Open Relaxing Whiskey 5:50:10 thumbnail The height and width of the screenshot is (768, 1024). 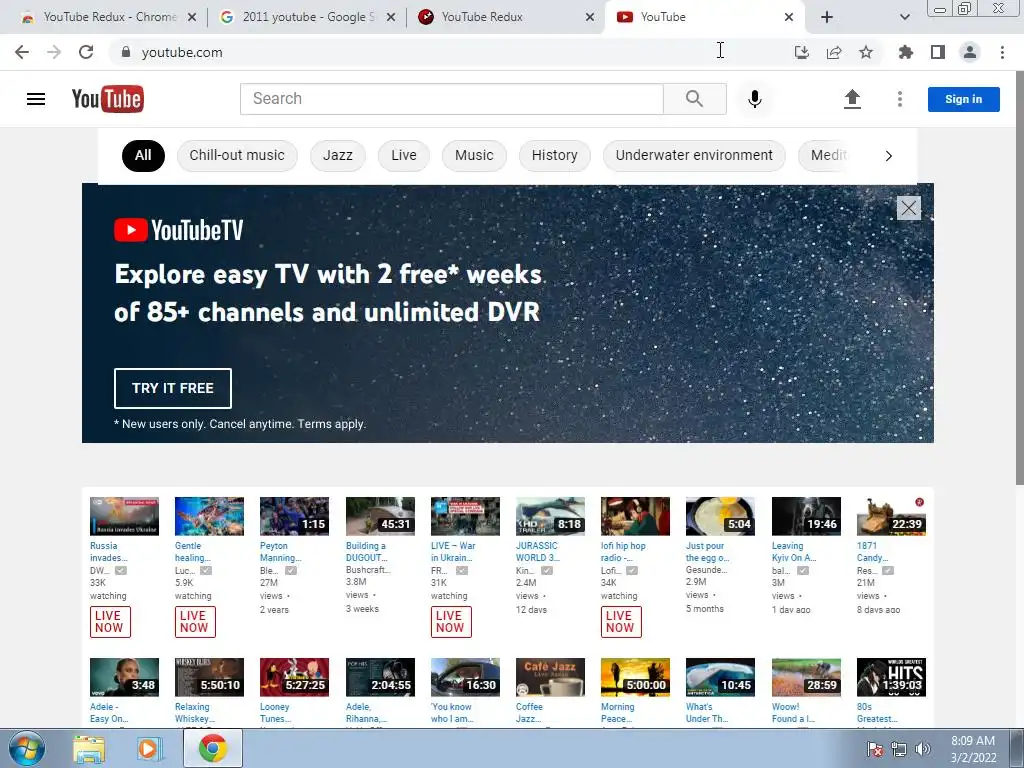pos(209,677)
